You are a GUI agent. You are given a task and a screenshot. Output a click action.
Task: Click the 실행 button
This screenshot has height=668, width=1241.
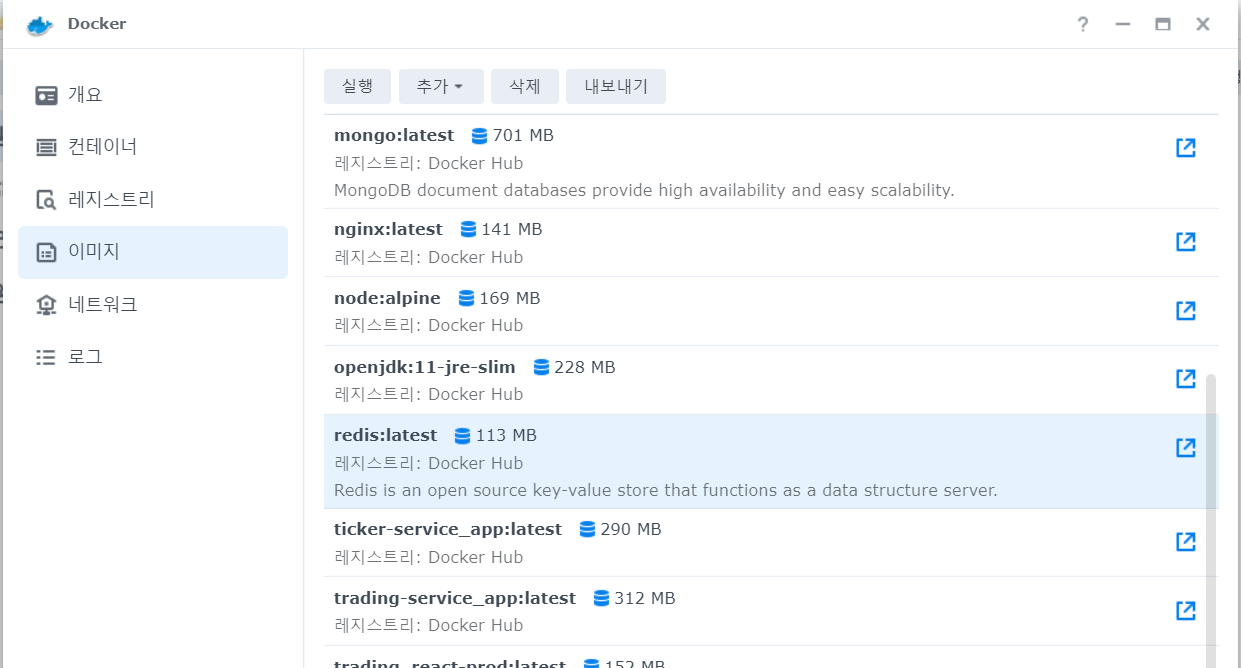point(357,86)
